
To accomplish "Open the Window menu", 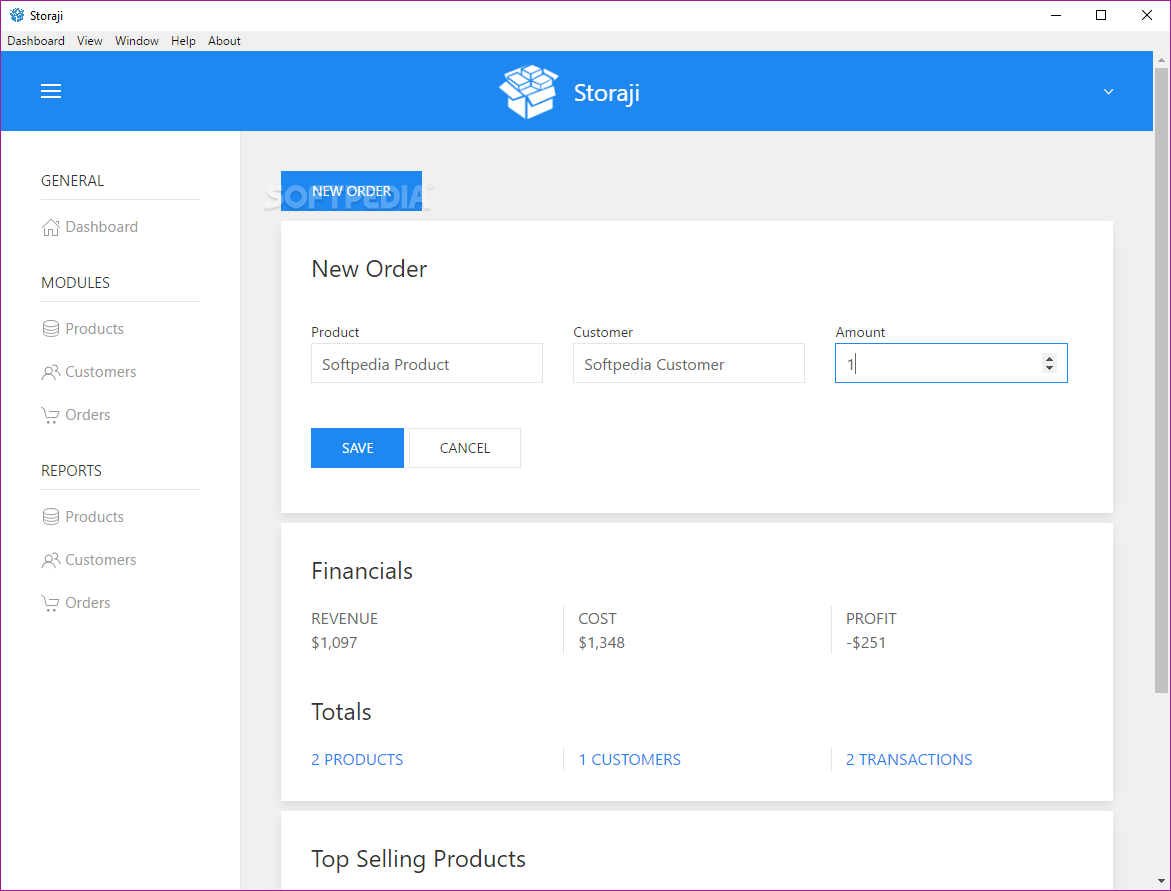I will coord(137,41).
